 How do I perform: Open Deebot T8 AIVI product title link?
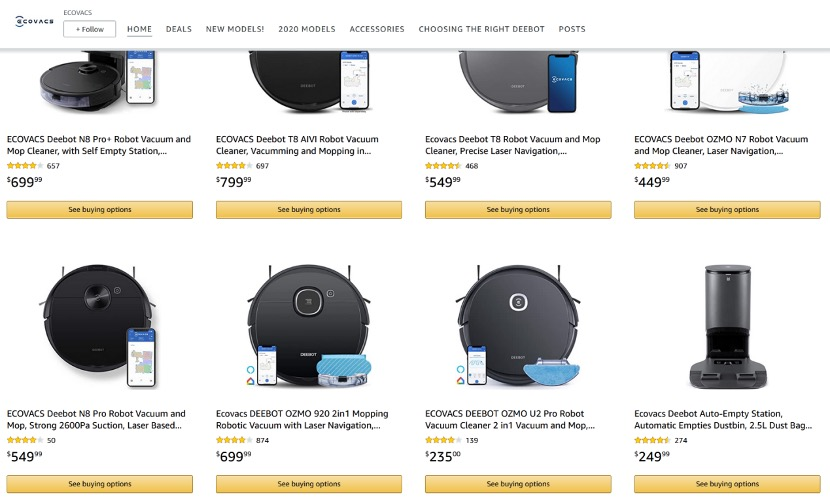[x=297, y=145]
